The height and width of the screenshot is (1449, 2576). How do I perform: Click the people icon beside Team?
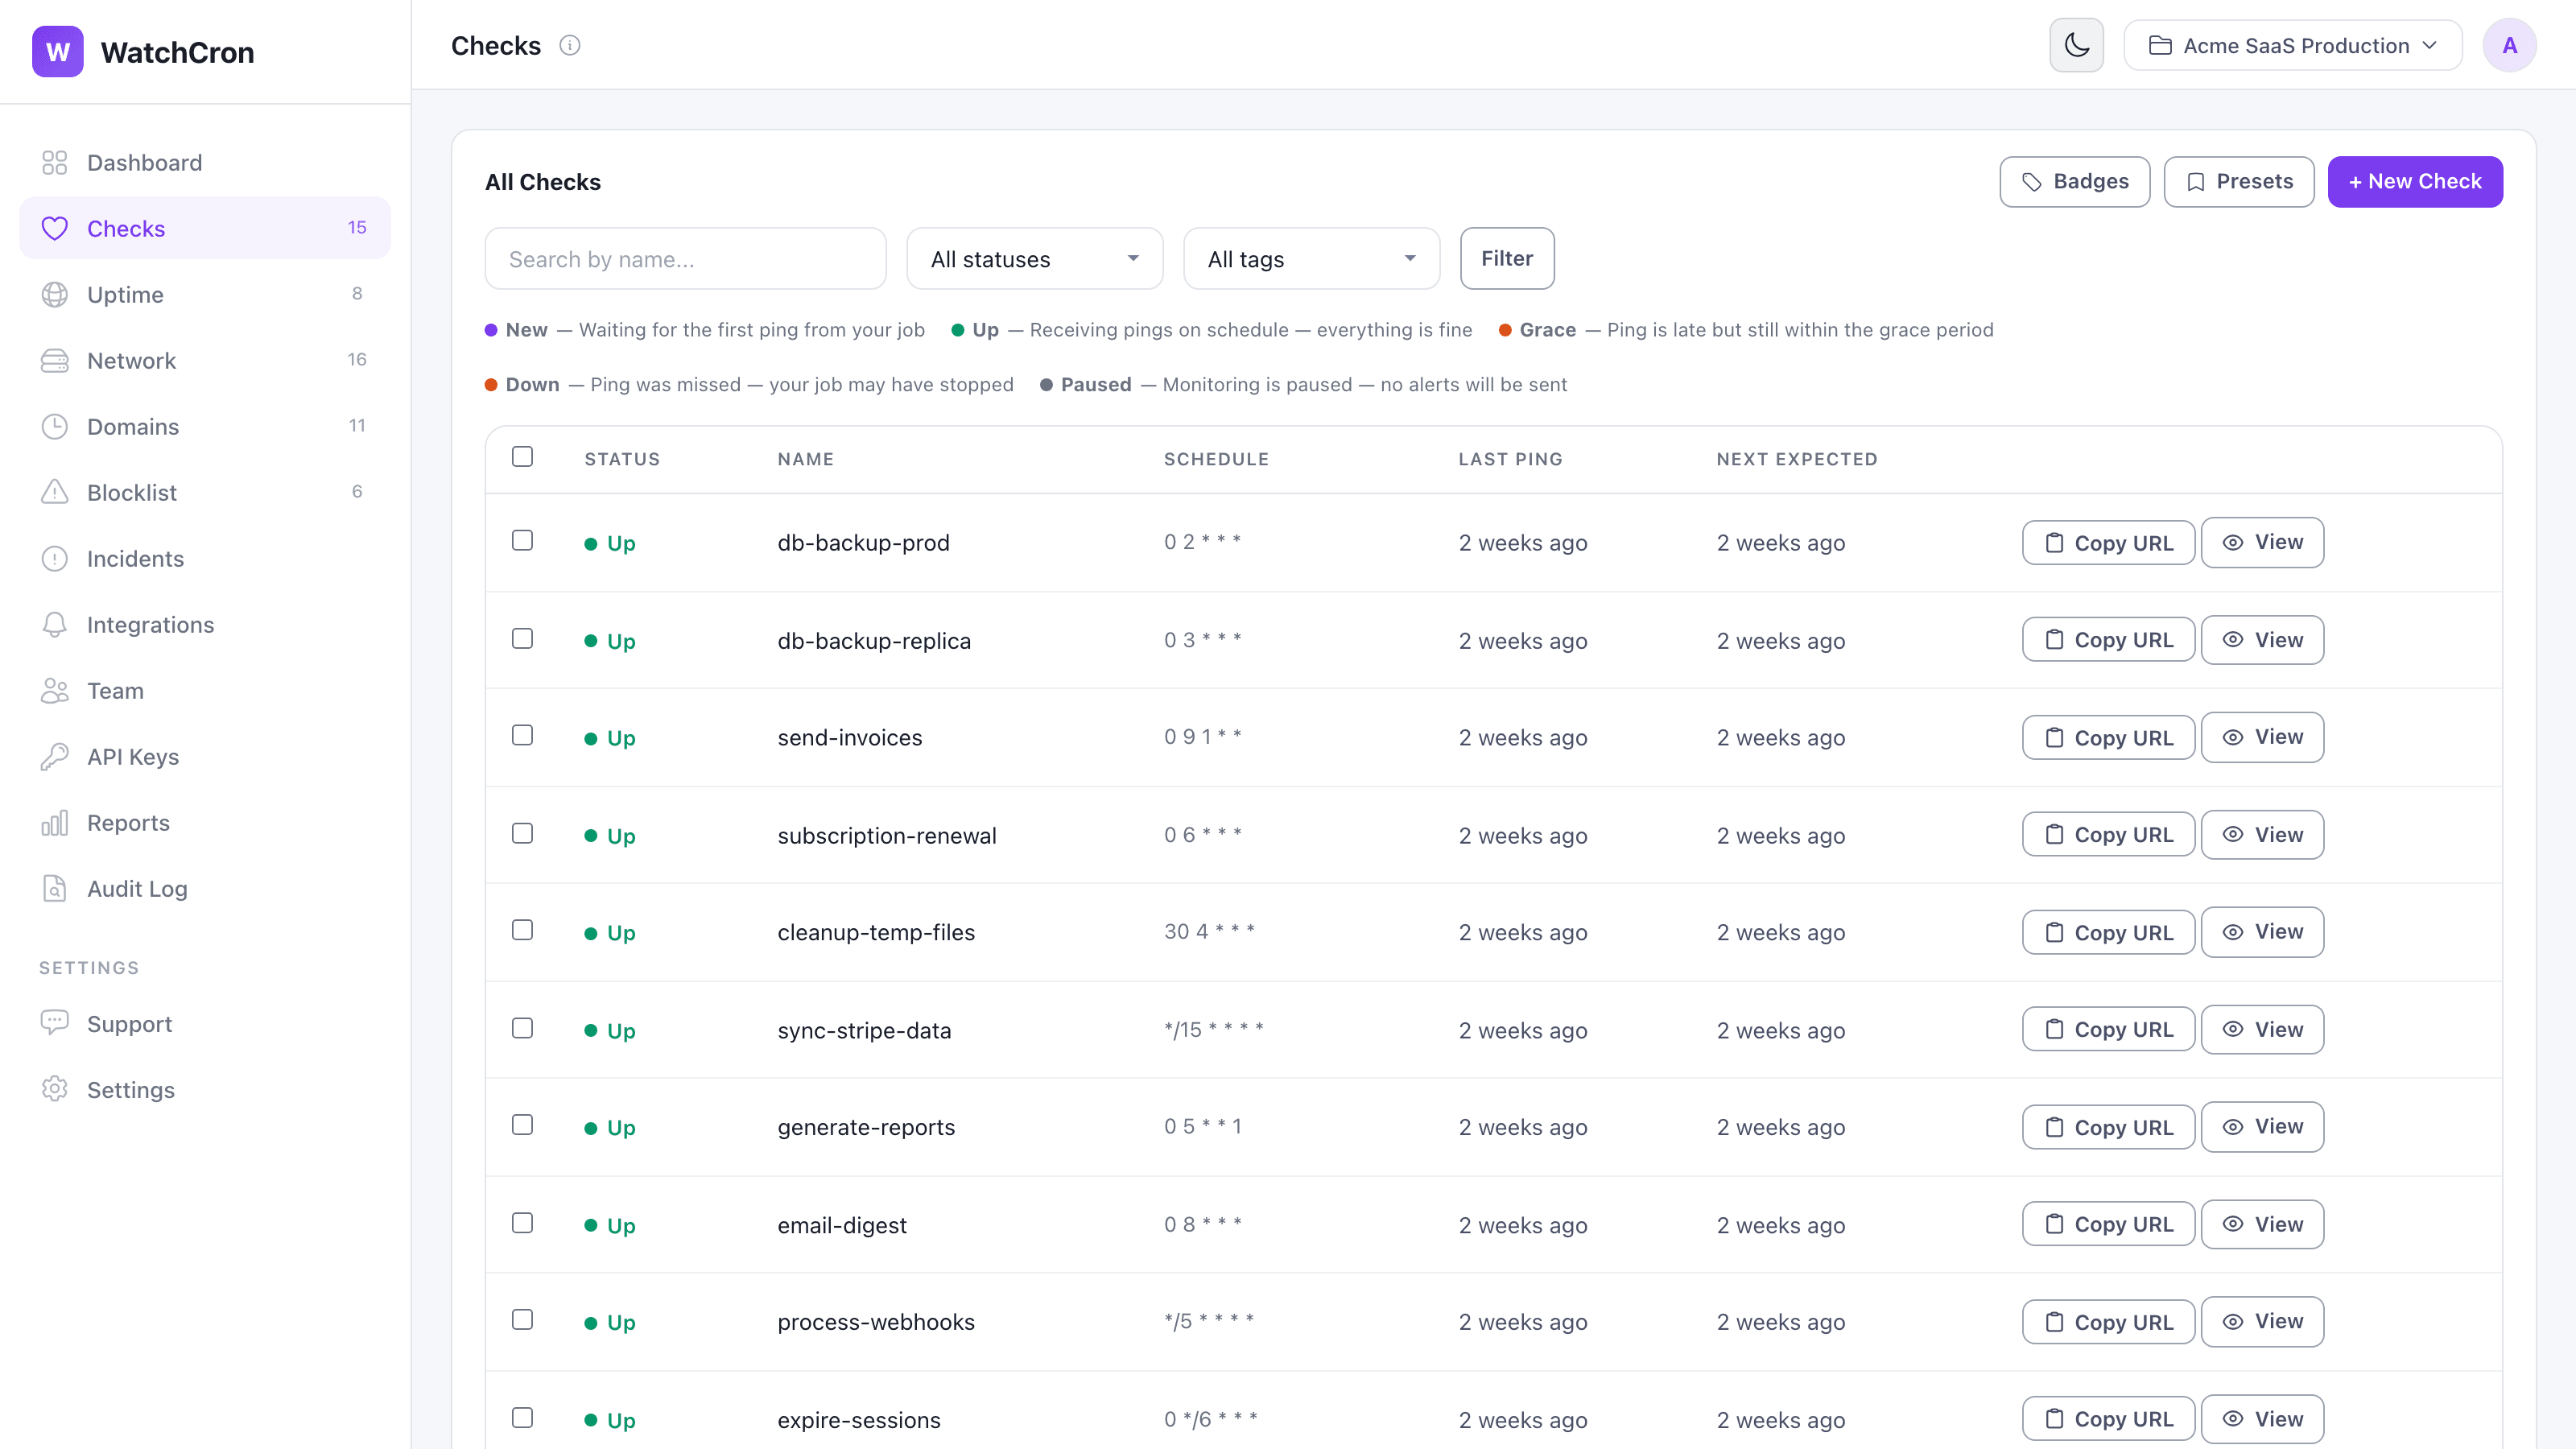pyautogui.click(x=55, y=691)
